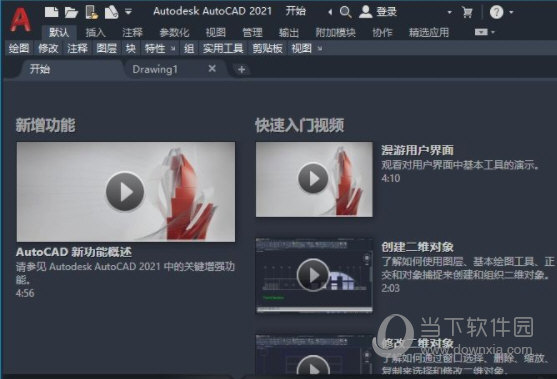Open the 修改 panel

pos(48,48)
